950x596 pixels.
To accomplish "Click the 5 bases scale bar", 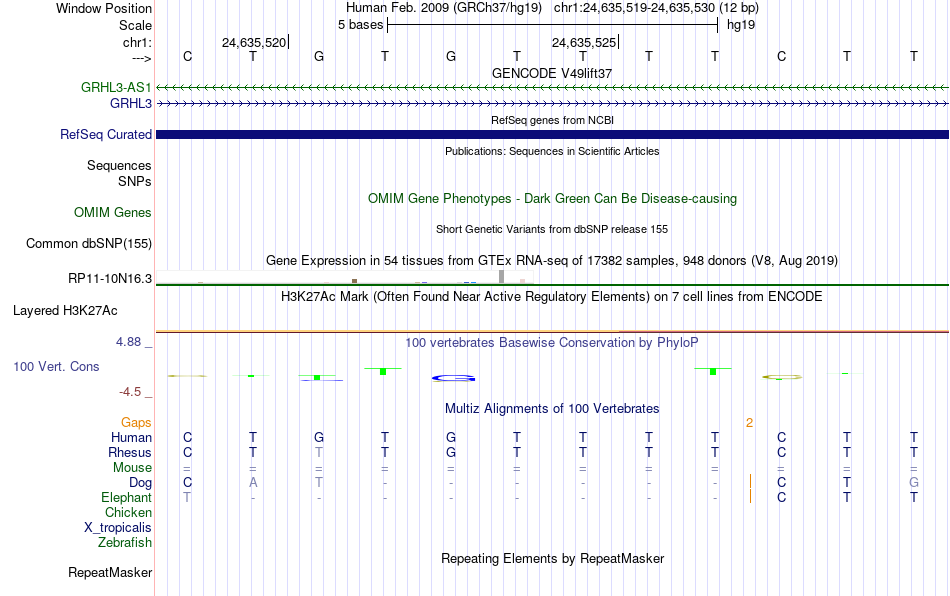I will 552,25.
